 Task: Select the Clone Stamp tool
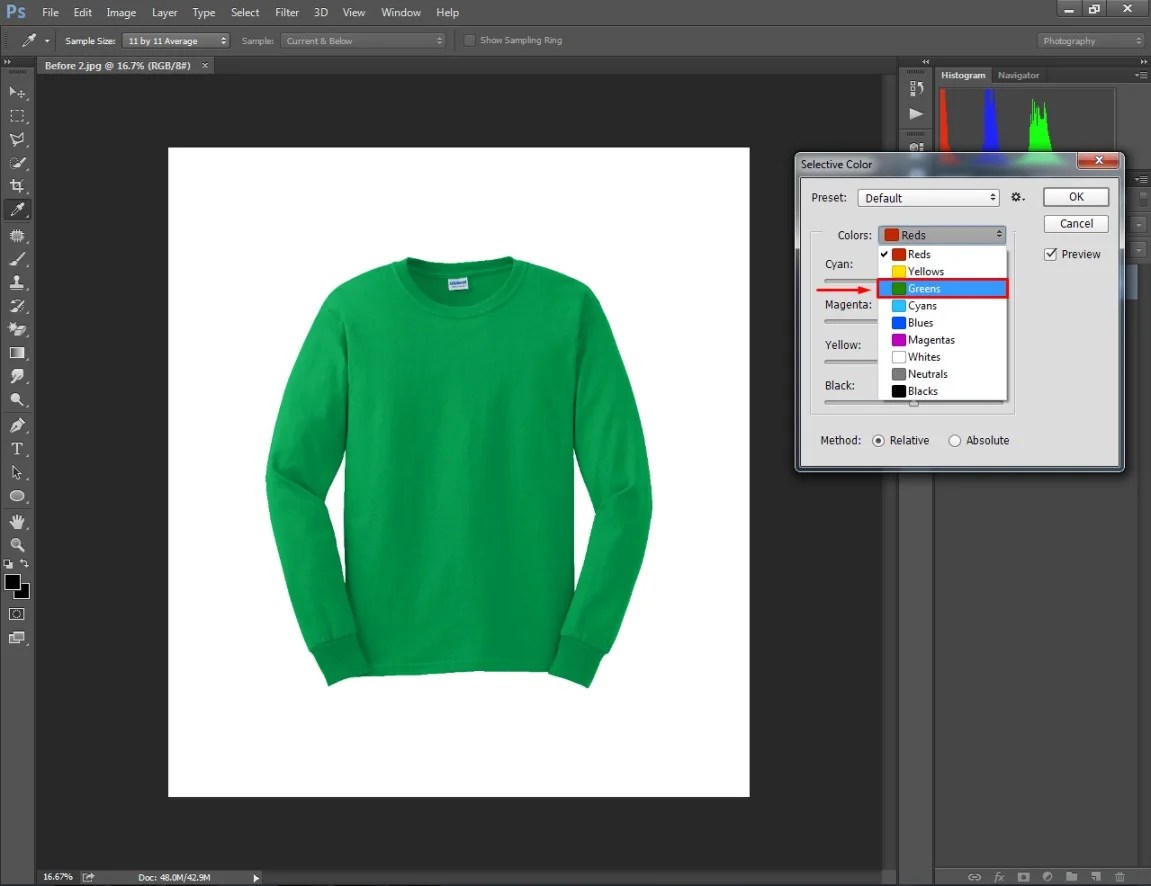click(x=17, y=282)
